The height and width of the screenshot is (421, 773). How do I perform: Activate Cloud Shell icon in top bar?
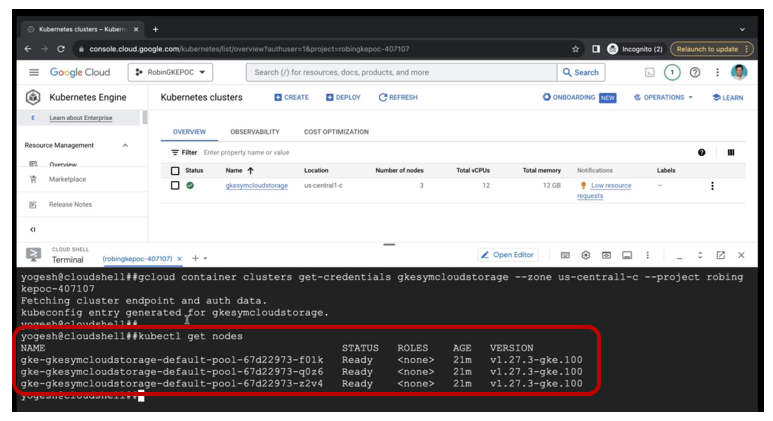point(650,72)
